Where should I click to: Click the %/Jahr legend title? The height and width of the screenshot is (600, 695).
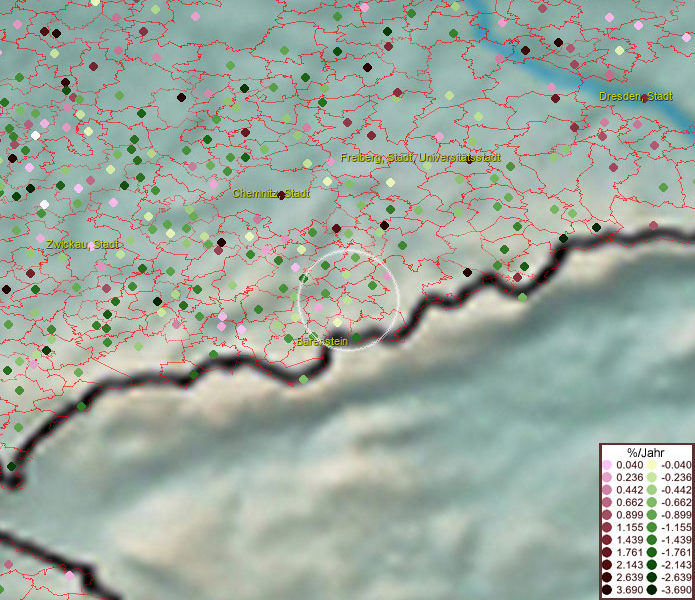[x=644, y=451]
